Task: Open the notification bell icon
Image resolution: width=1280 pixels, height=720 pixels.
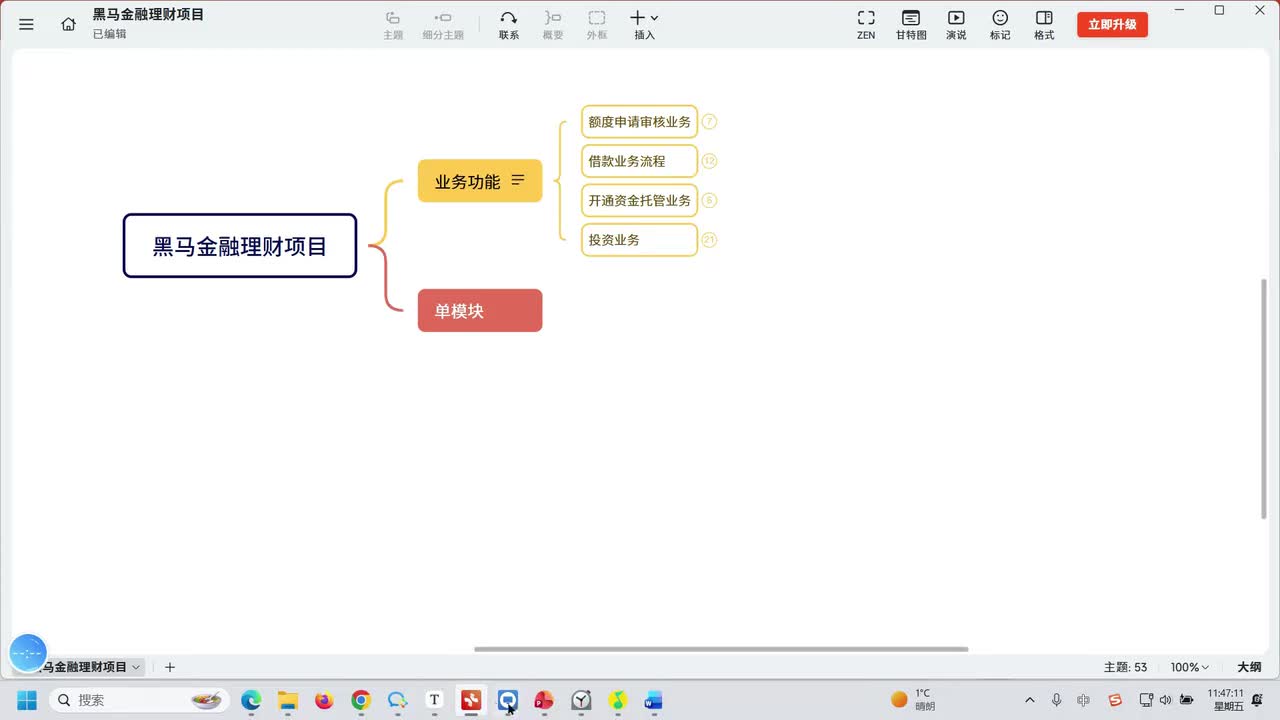Action: click(x=1258, y=700)
